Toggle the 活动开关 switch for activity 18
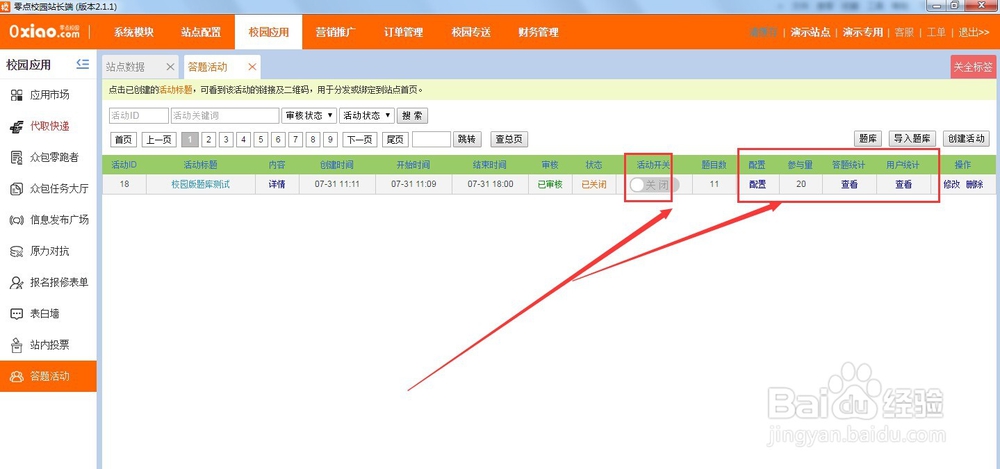The image size is (1000, 469). click(654, 185)
